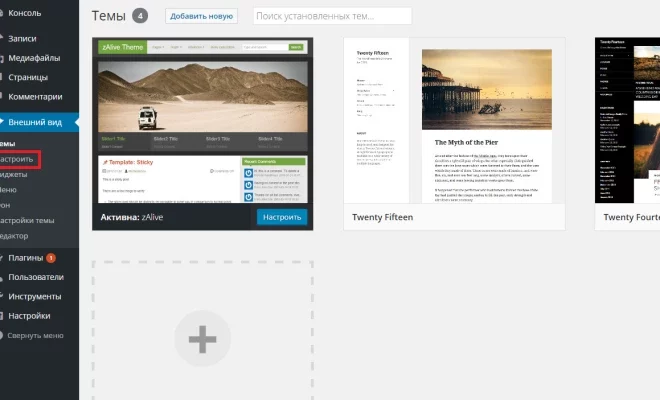Select the zAlive theme screenshot thumbnail
The height and width of the screenshot is (400, 660).
tap(202, 120)
